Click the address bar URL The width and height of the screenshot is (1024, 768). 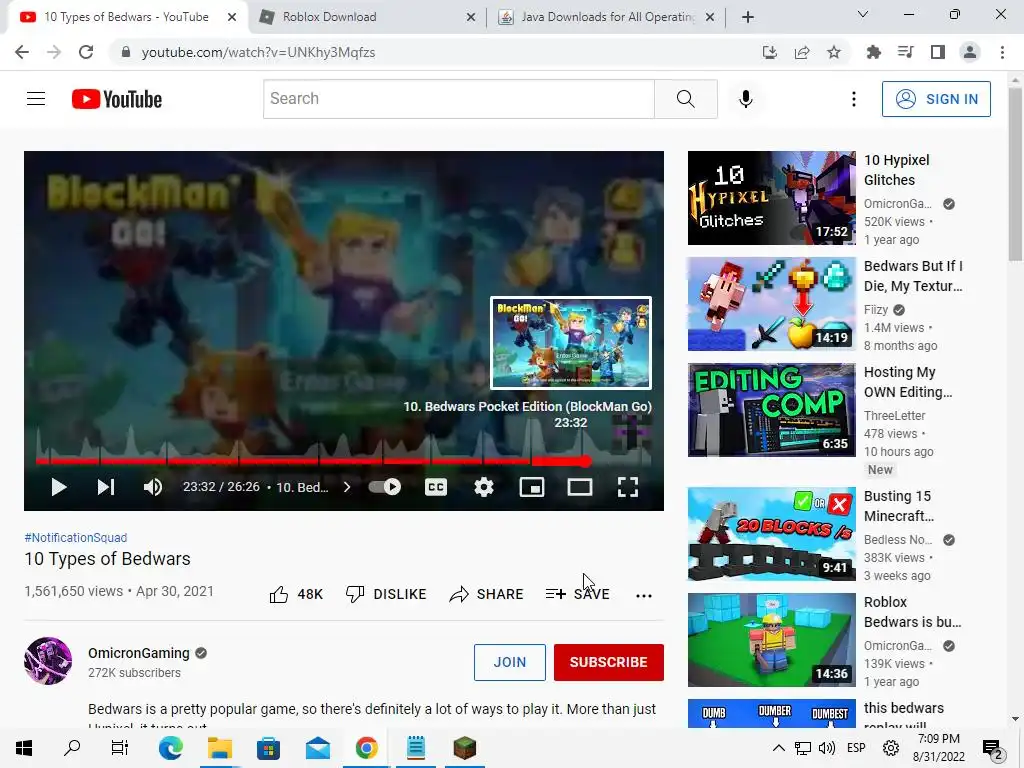click(258, 52)
